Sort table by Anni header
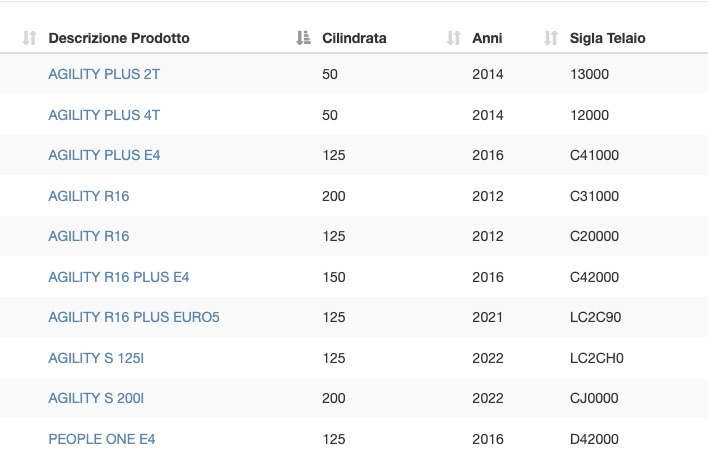708x465 pixels. click(x=487, y=38)
